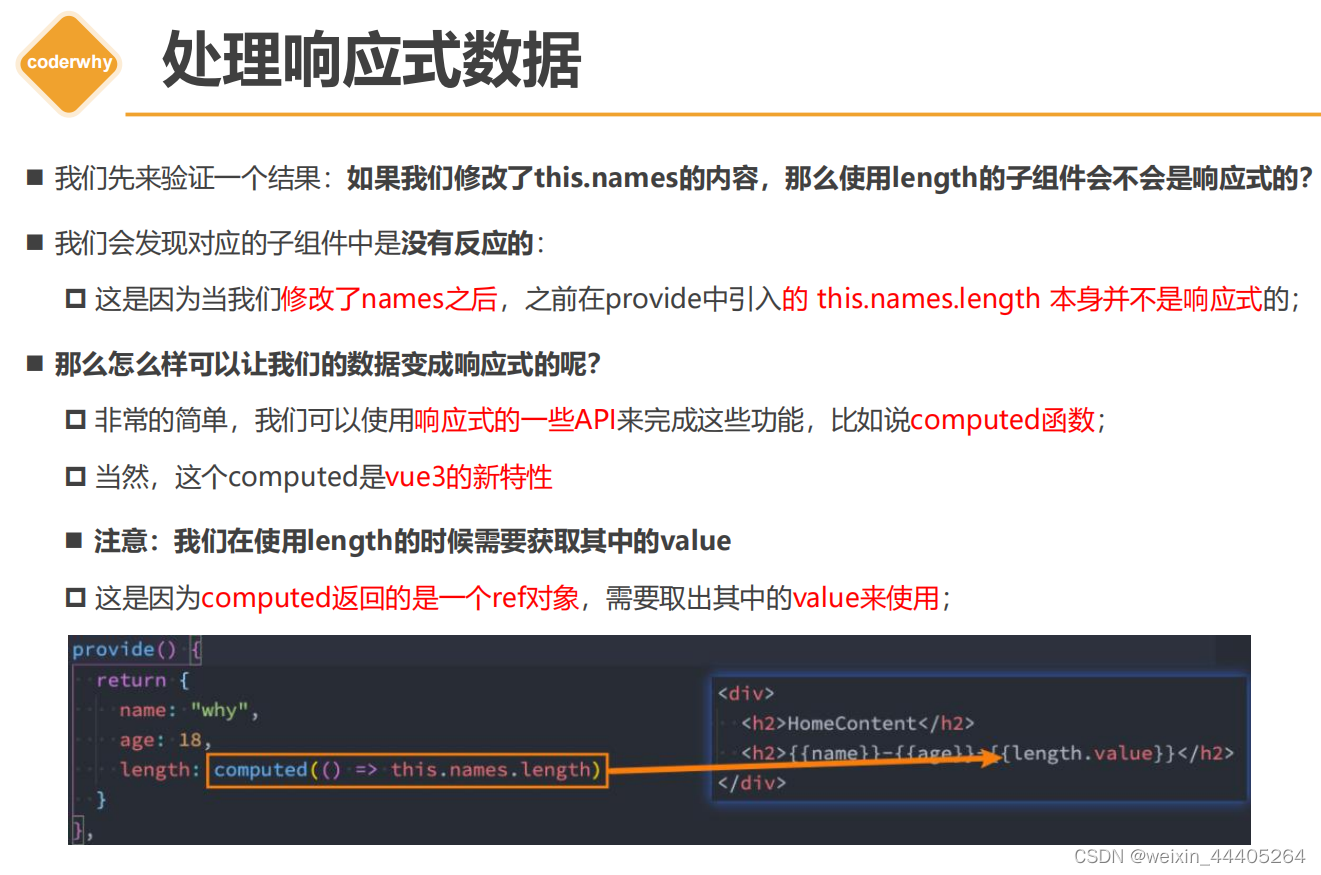Click the red text vue3的新特性
This screenshot has height=875, width=1321.
pyautogui.click(x=469, y=477)
